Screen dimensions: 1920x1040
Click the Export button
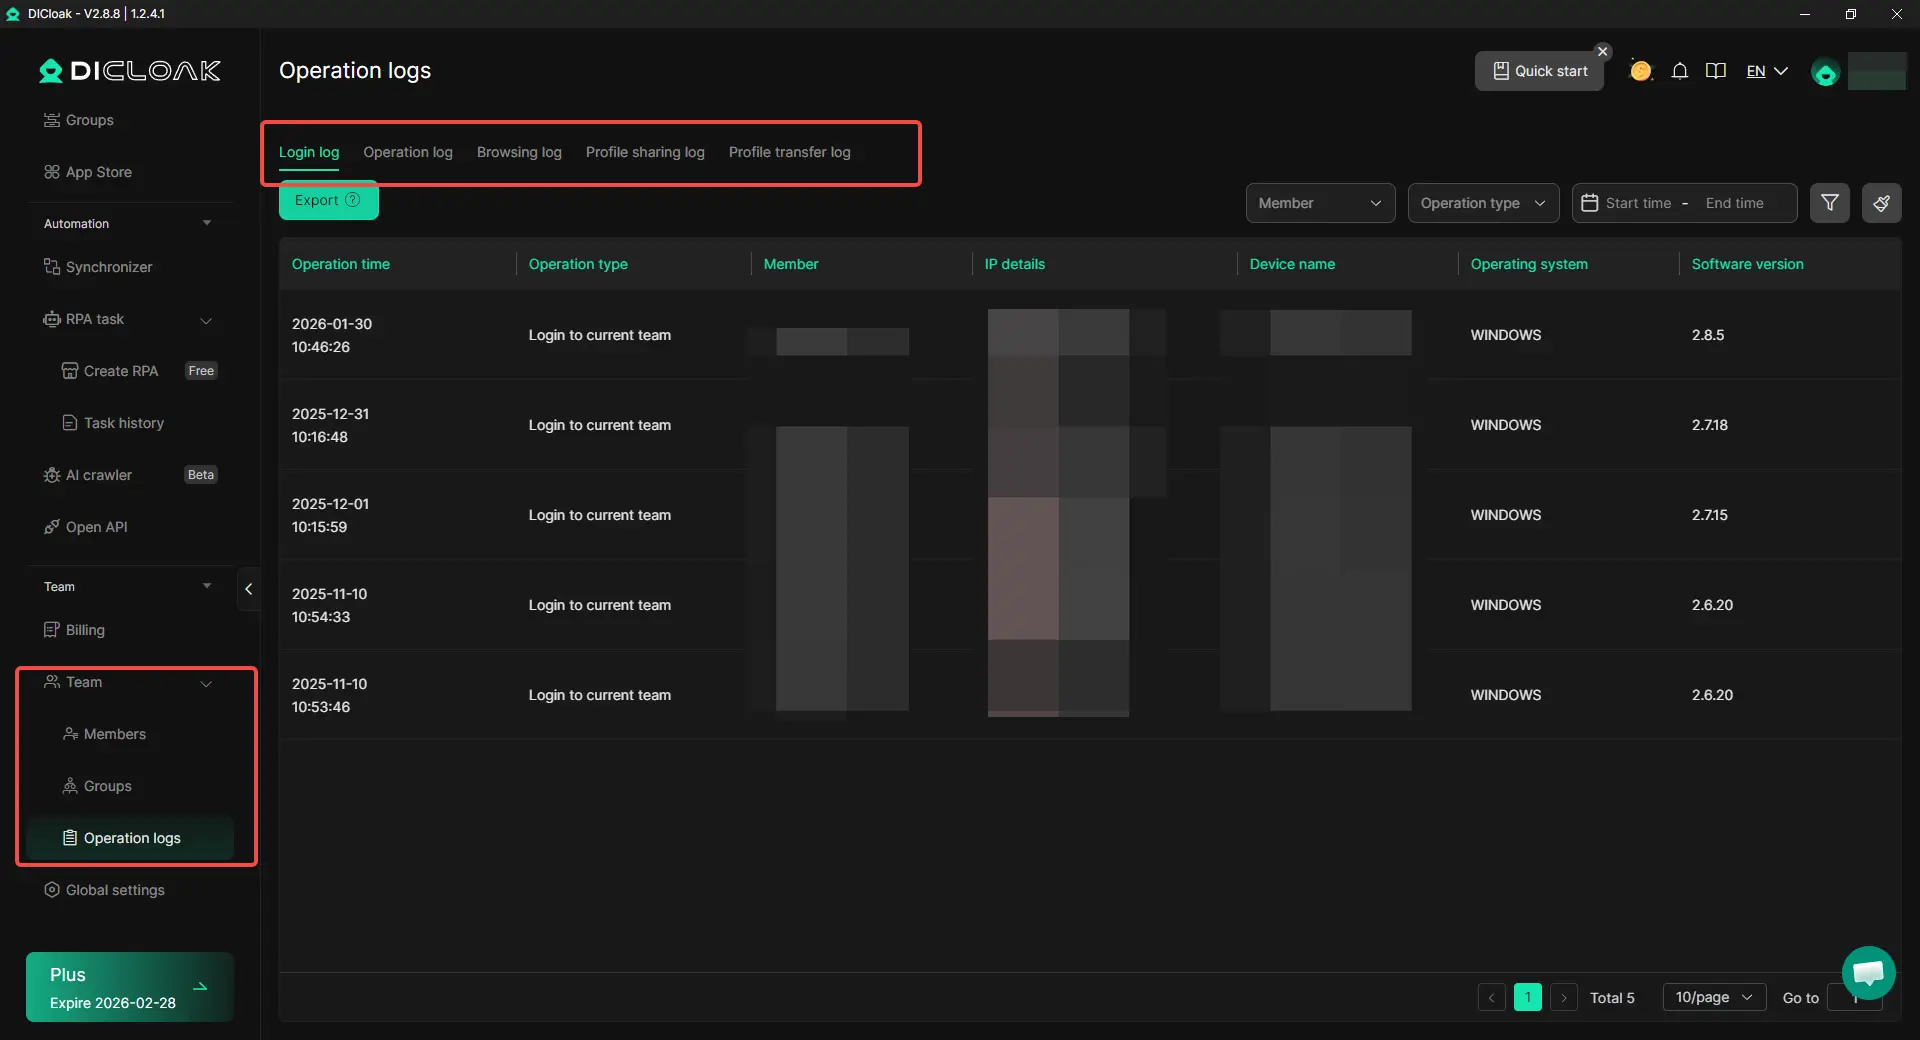pos(327,200)
